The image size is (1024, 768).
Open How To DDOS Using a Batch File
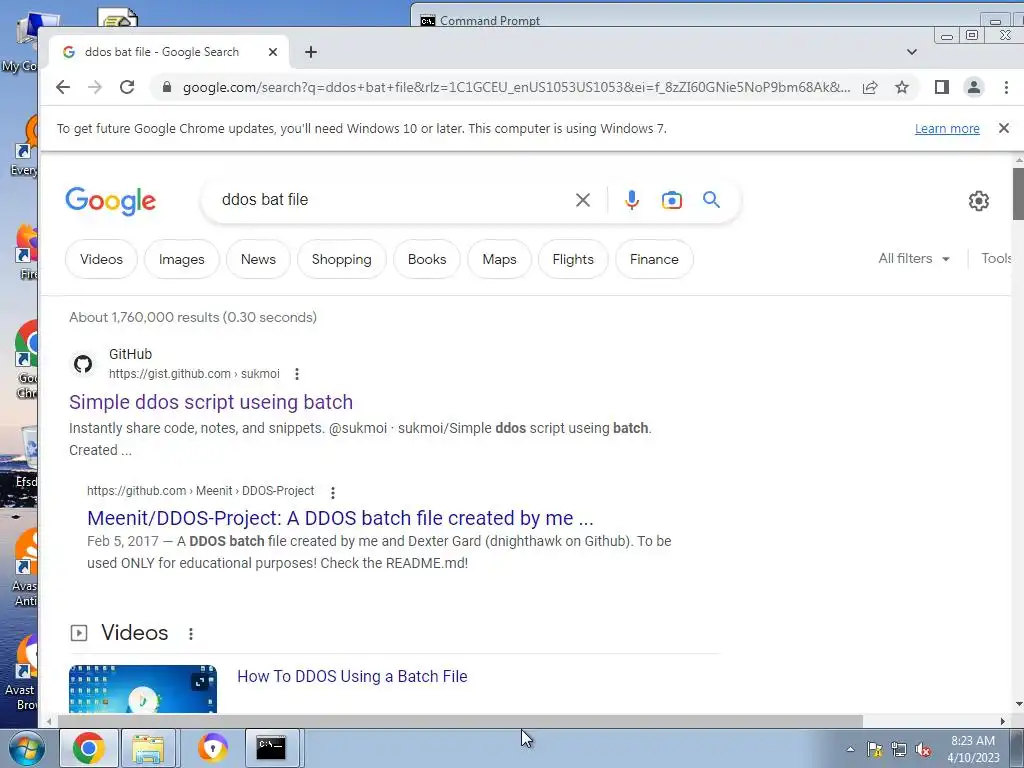[x=352, y=677]
